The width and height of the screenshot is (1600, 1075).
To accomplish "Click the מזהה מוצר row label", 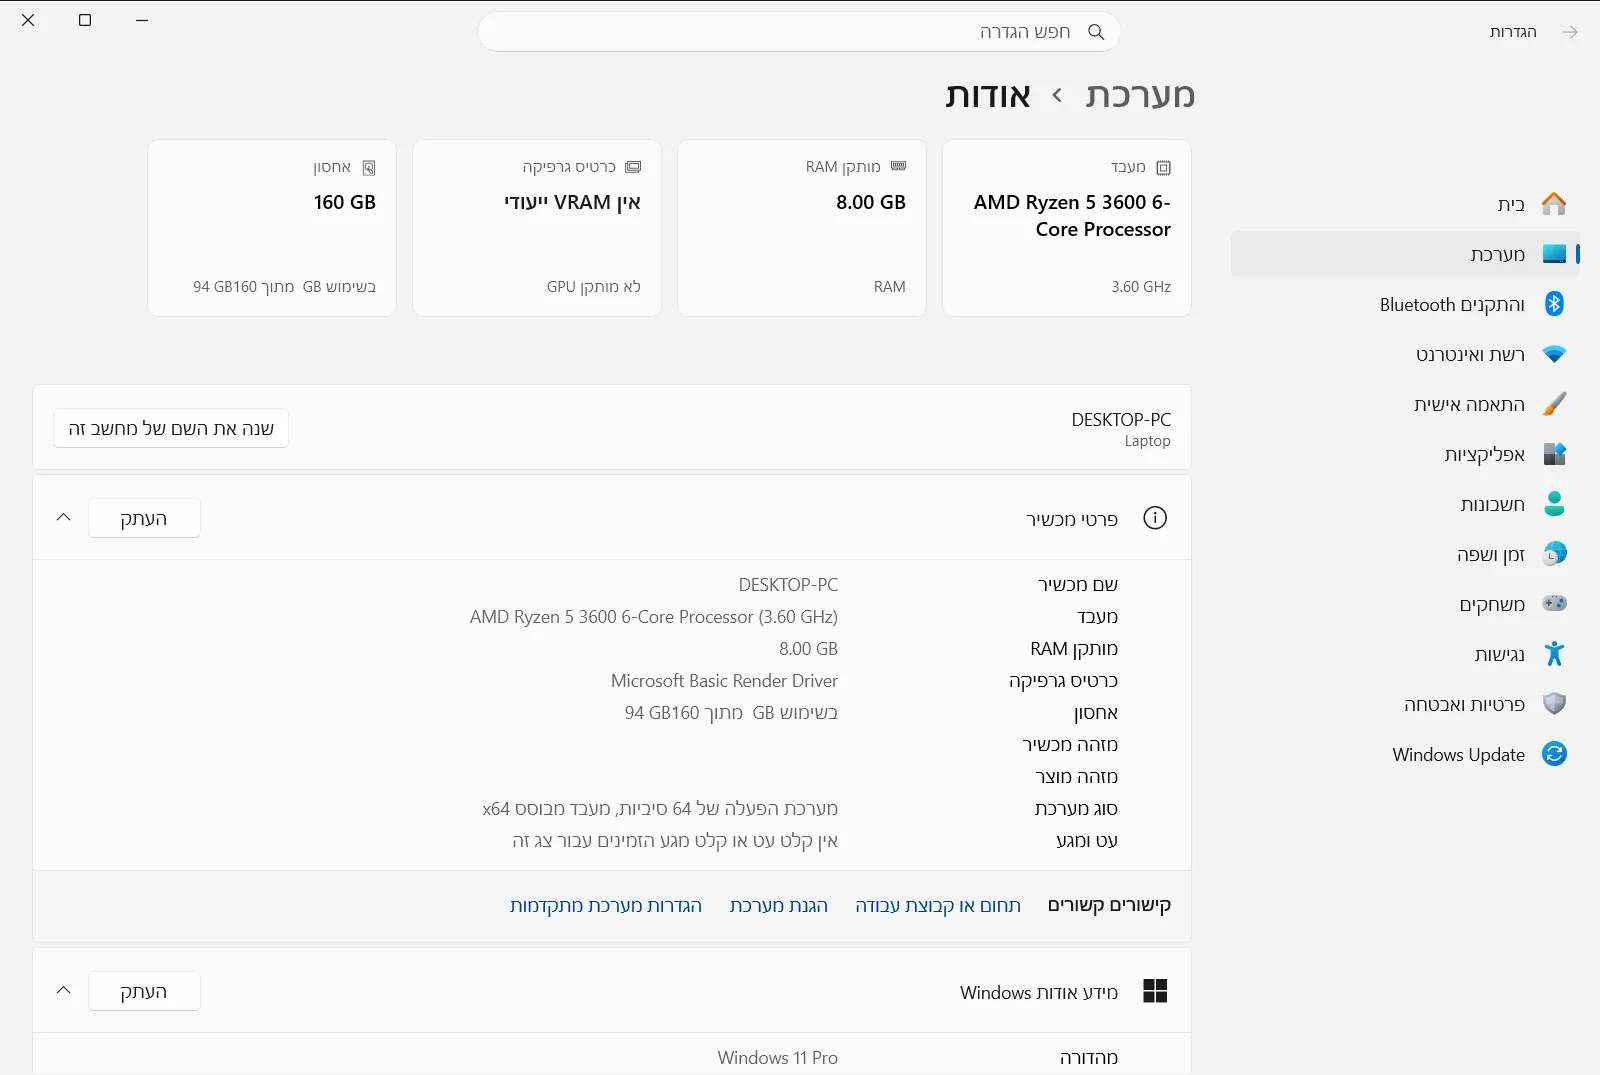I will [1076, 777].
